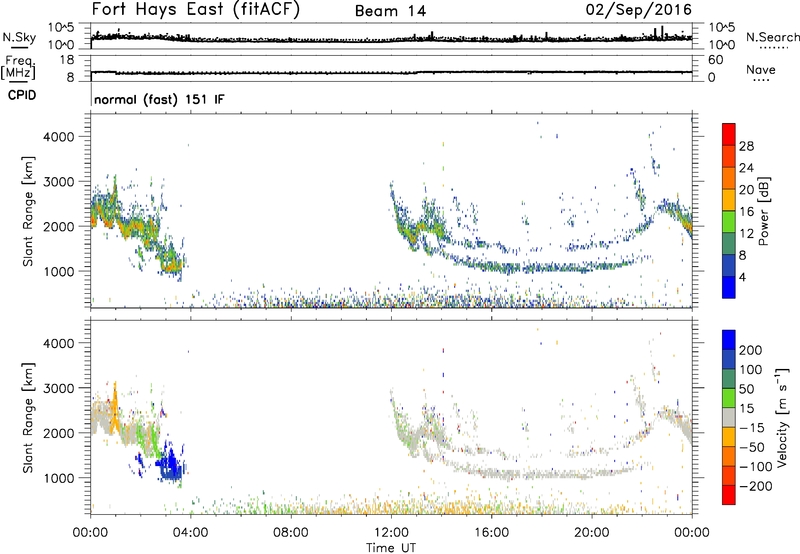Click the bottom red segment of the velocity colorbar
The image size is (800, 554).
pos(729,495)
